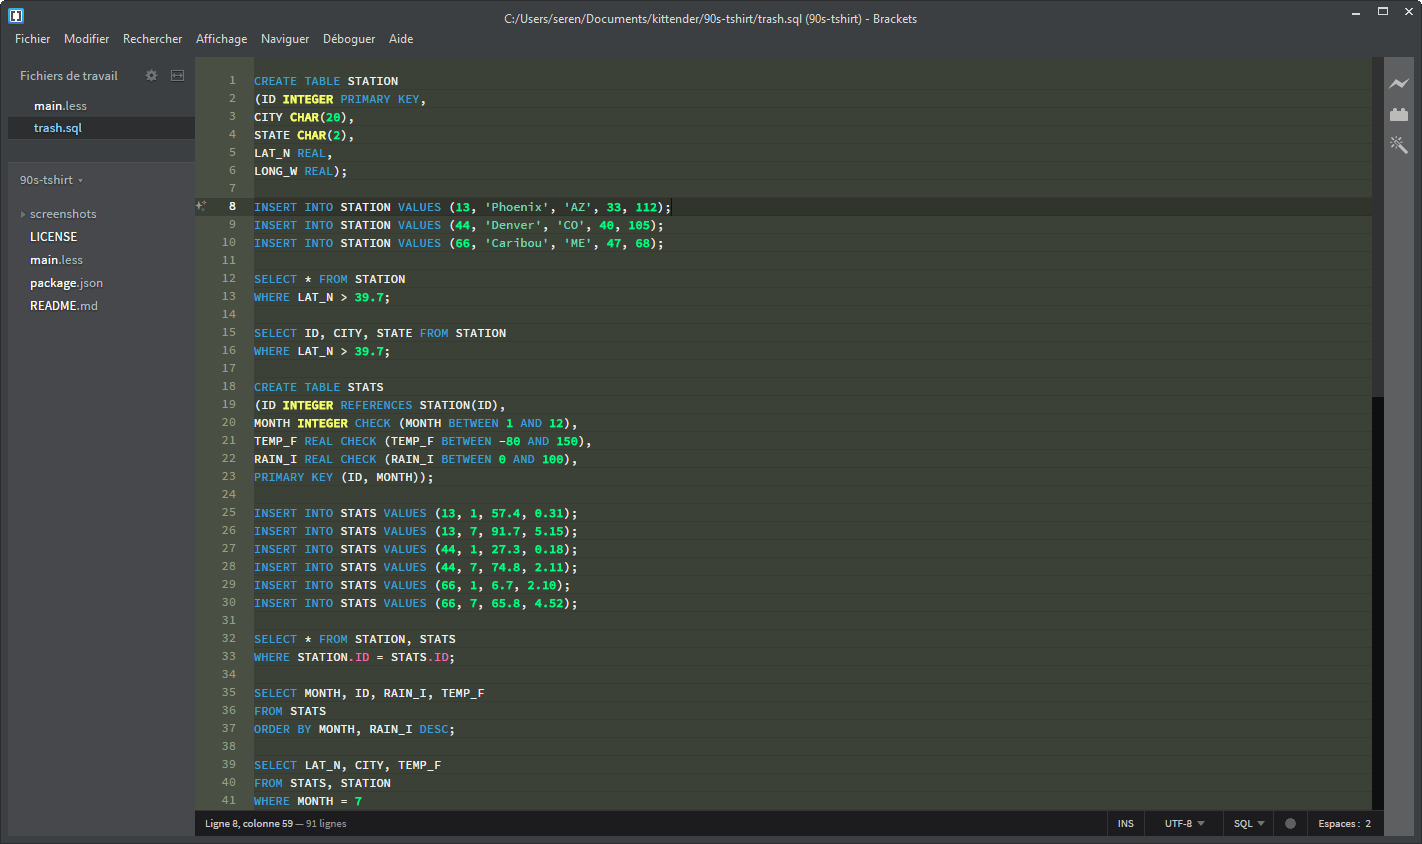The image size is (1422, 844).
Task: Open the Déboguer menu
Action: pos(349,39)
